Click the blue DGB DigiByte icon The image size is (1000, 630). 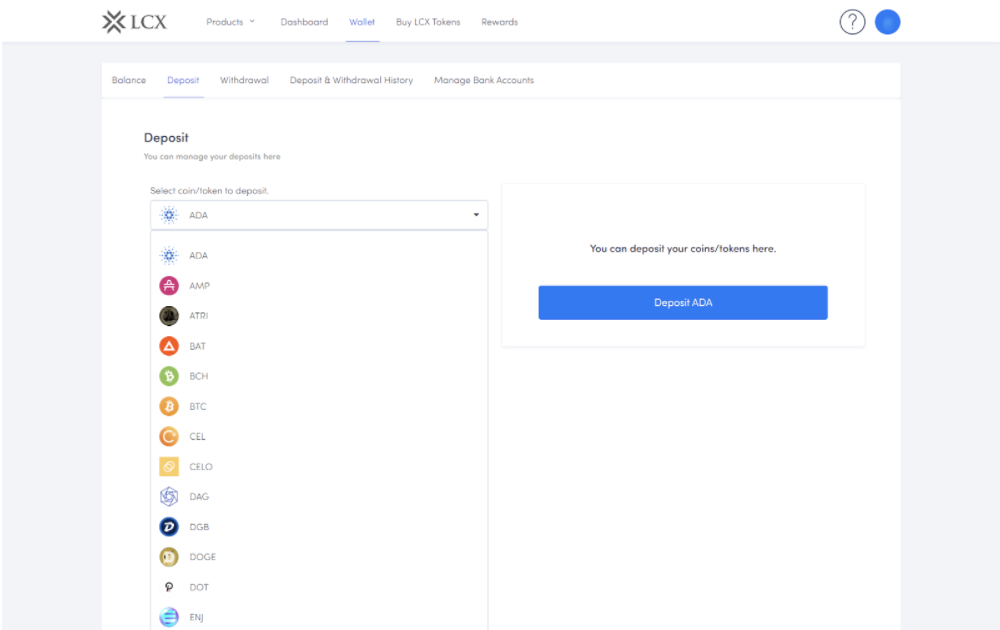(x=169, y=527)
